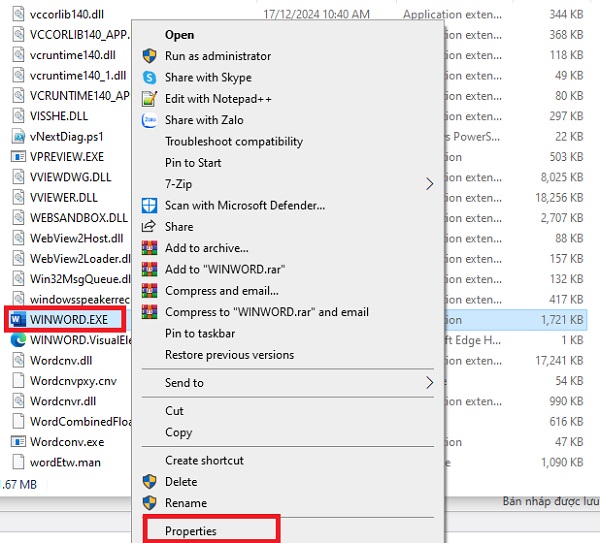Click the 1,721 KB size of WINWORD.EXE
Image resolution: width=600 pixels, height=543 pixels.
[562, 320]
